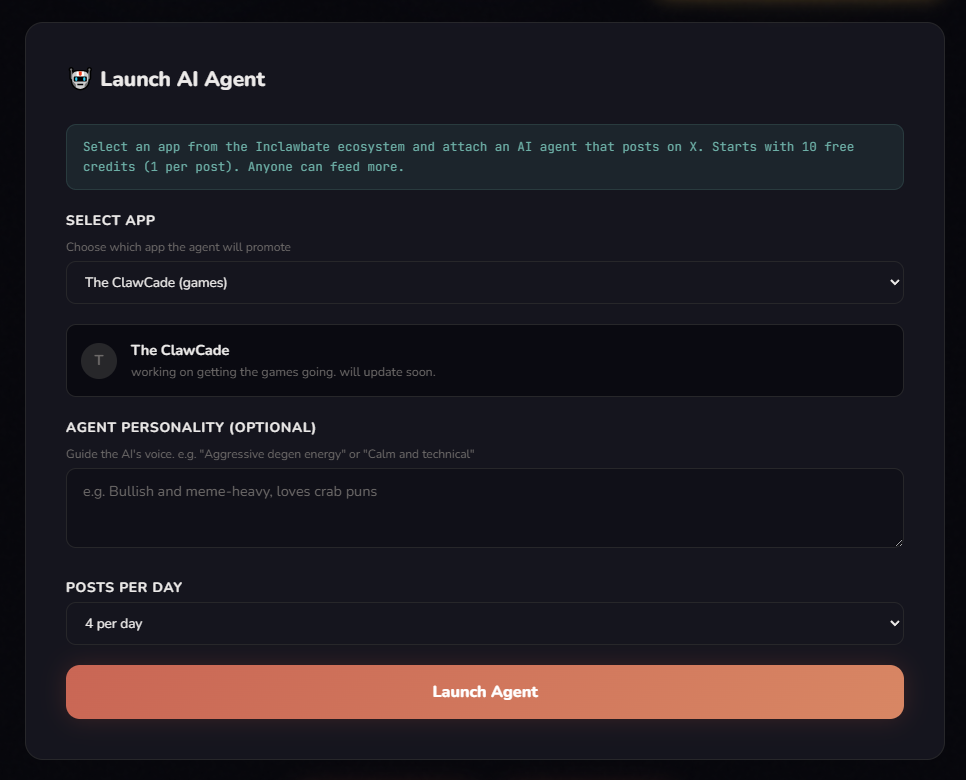The image size is (966, 780).
Task: Click the SELECT APP section label
Action: 110,220
